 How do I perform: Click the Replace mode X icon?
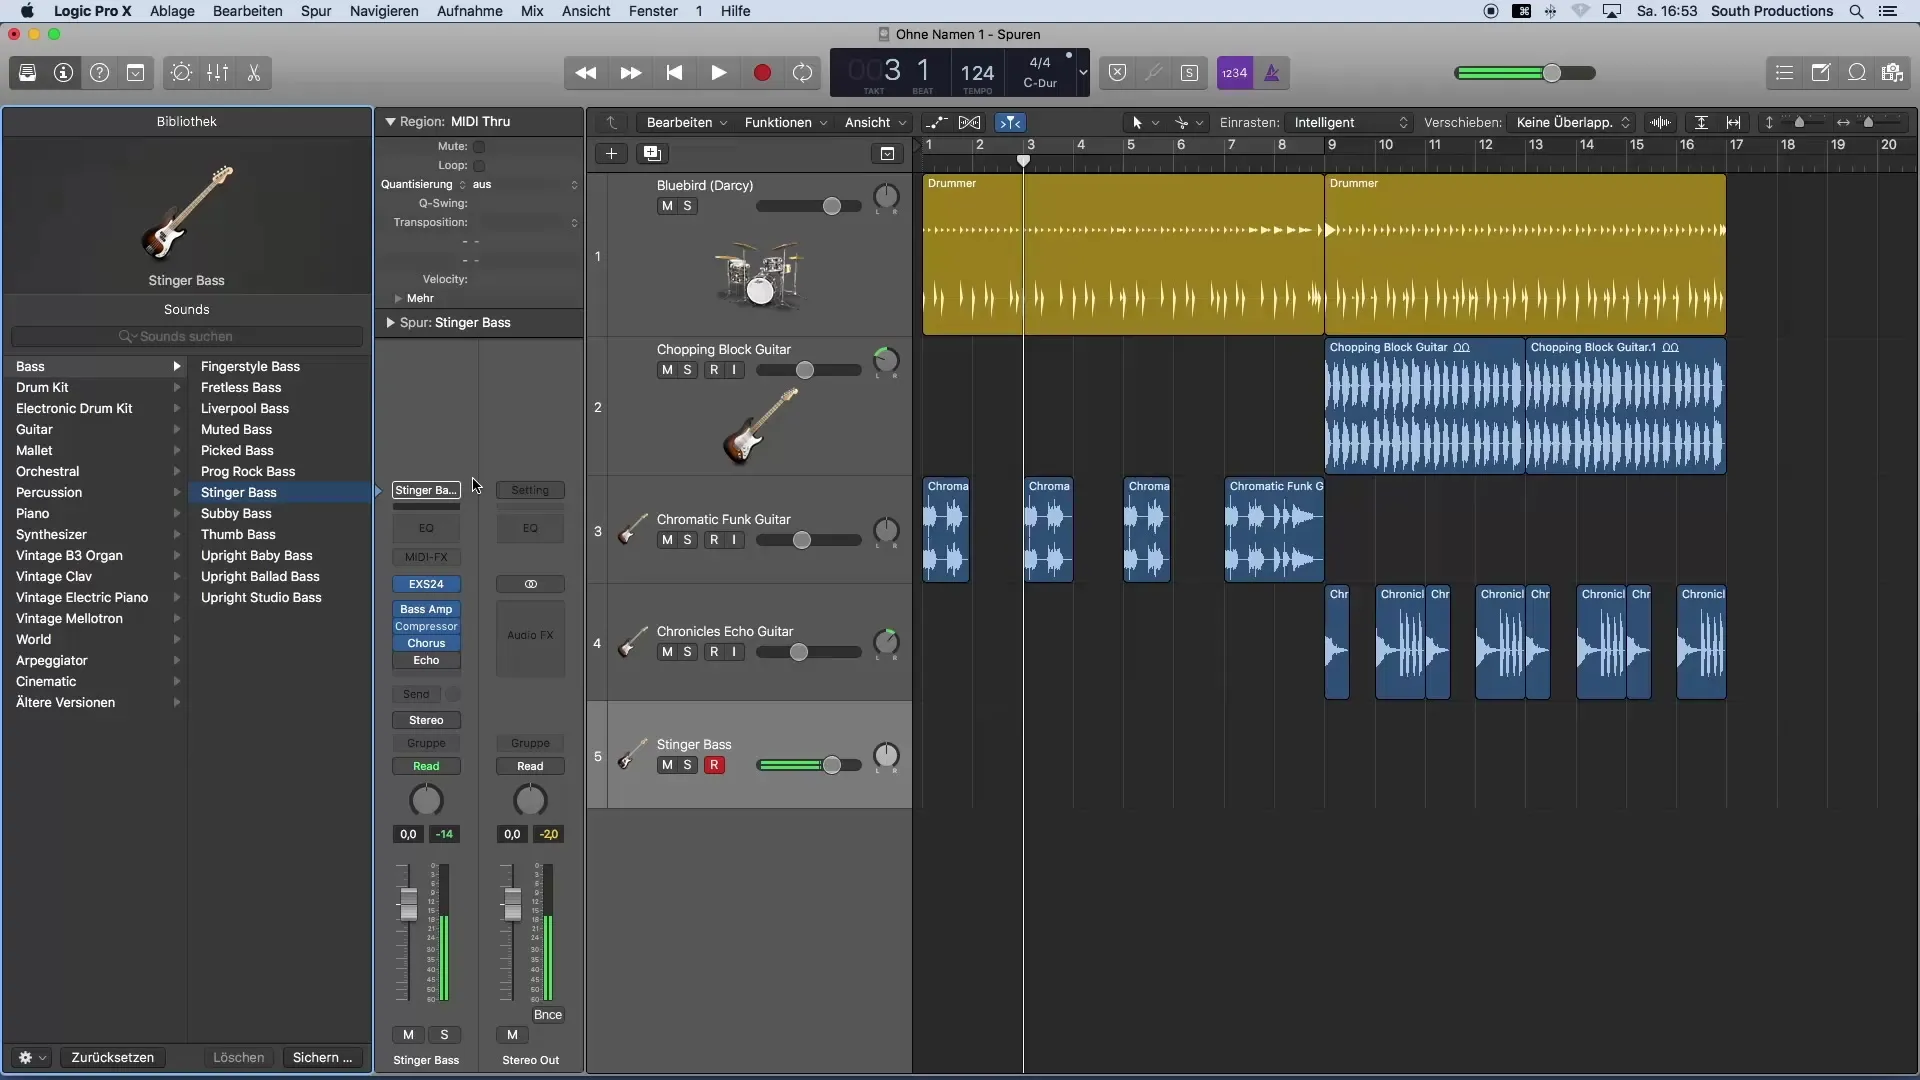coord(1117,73)
